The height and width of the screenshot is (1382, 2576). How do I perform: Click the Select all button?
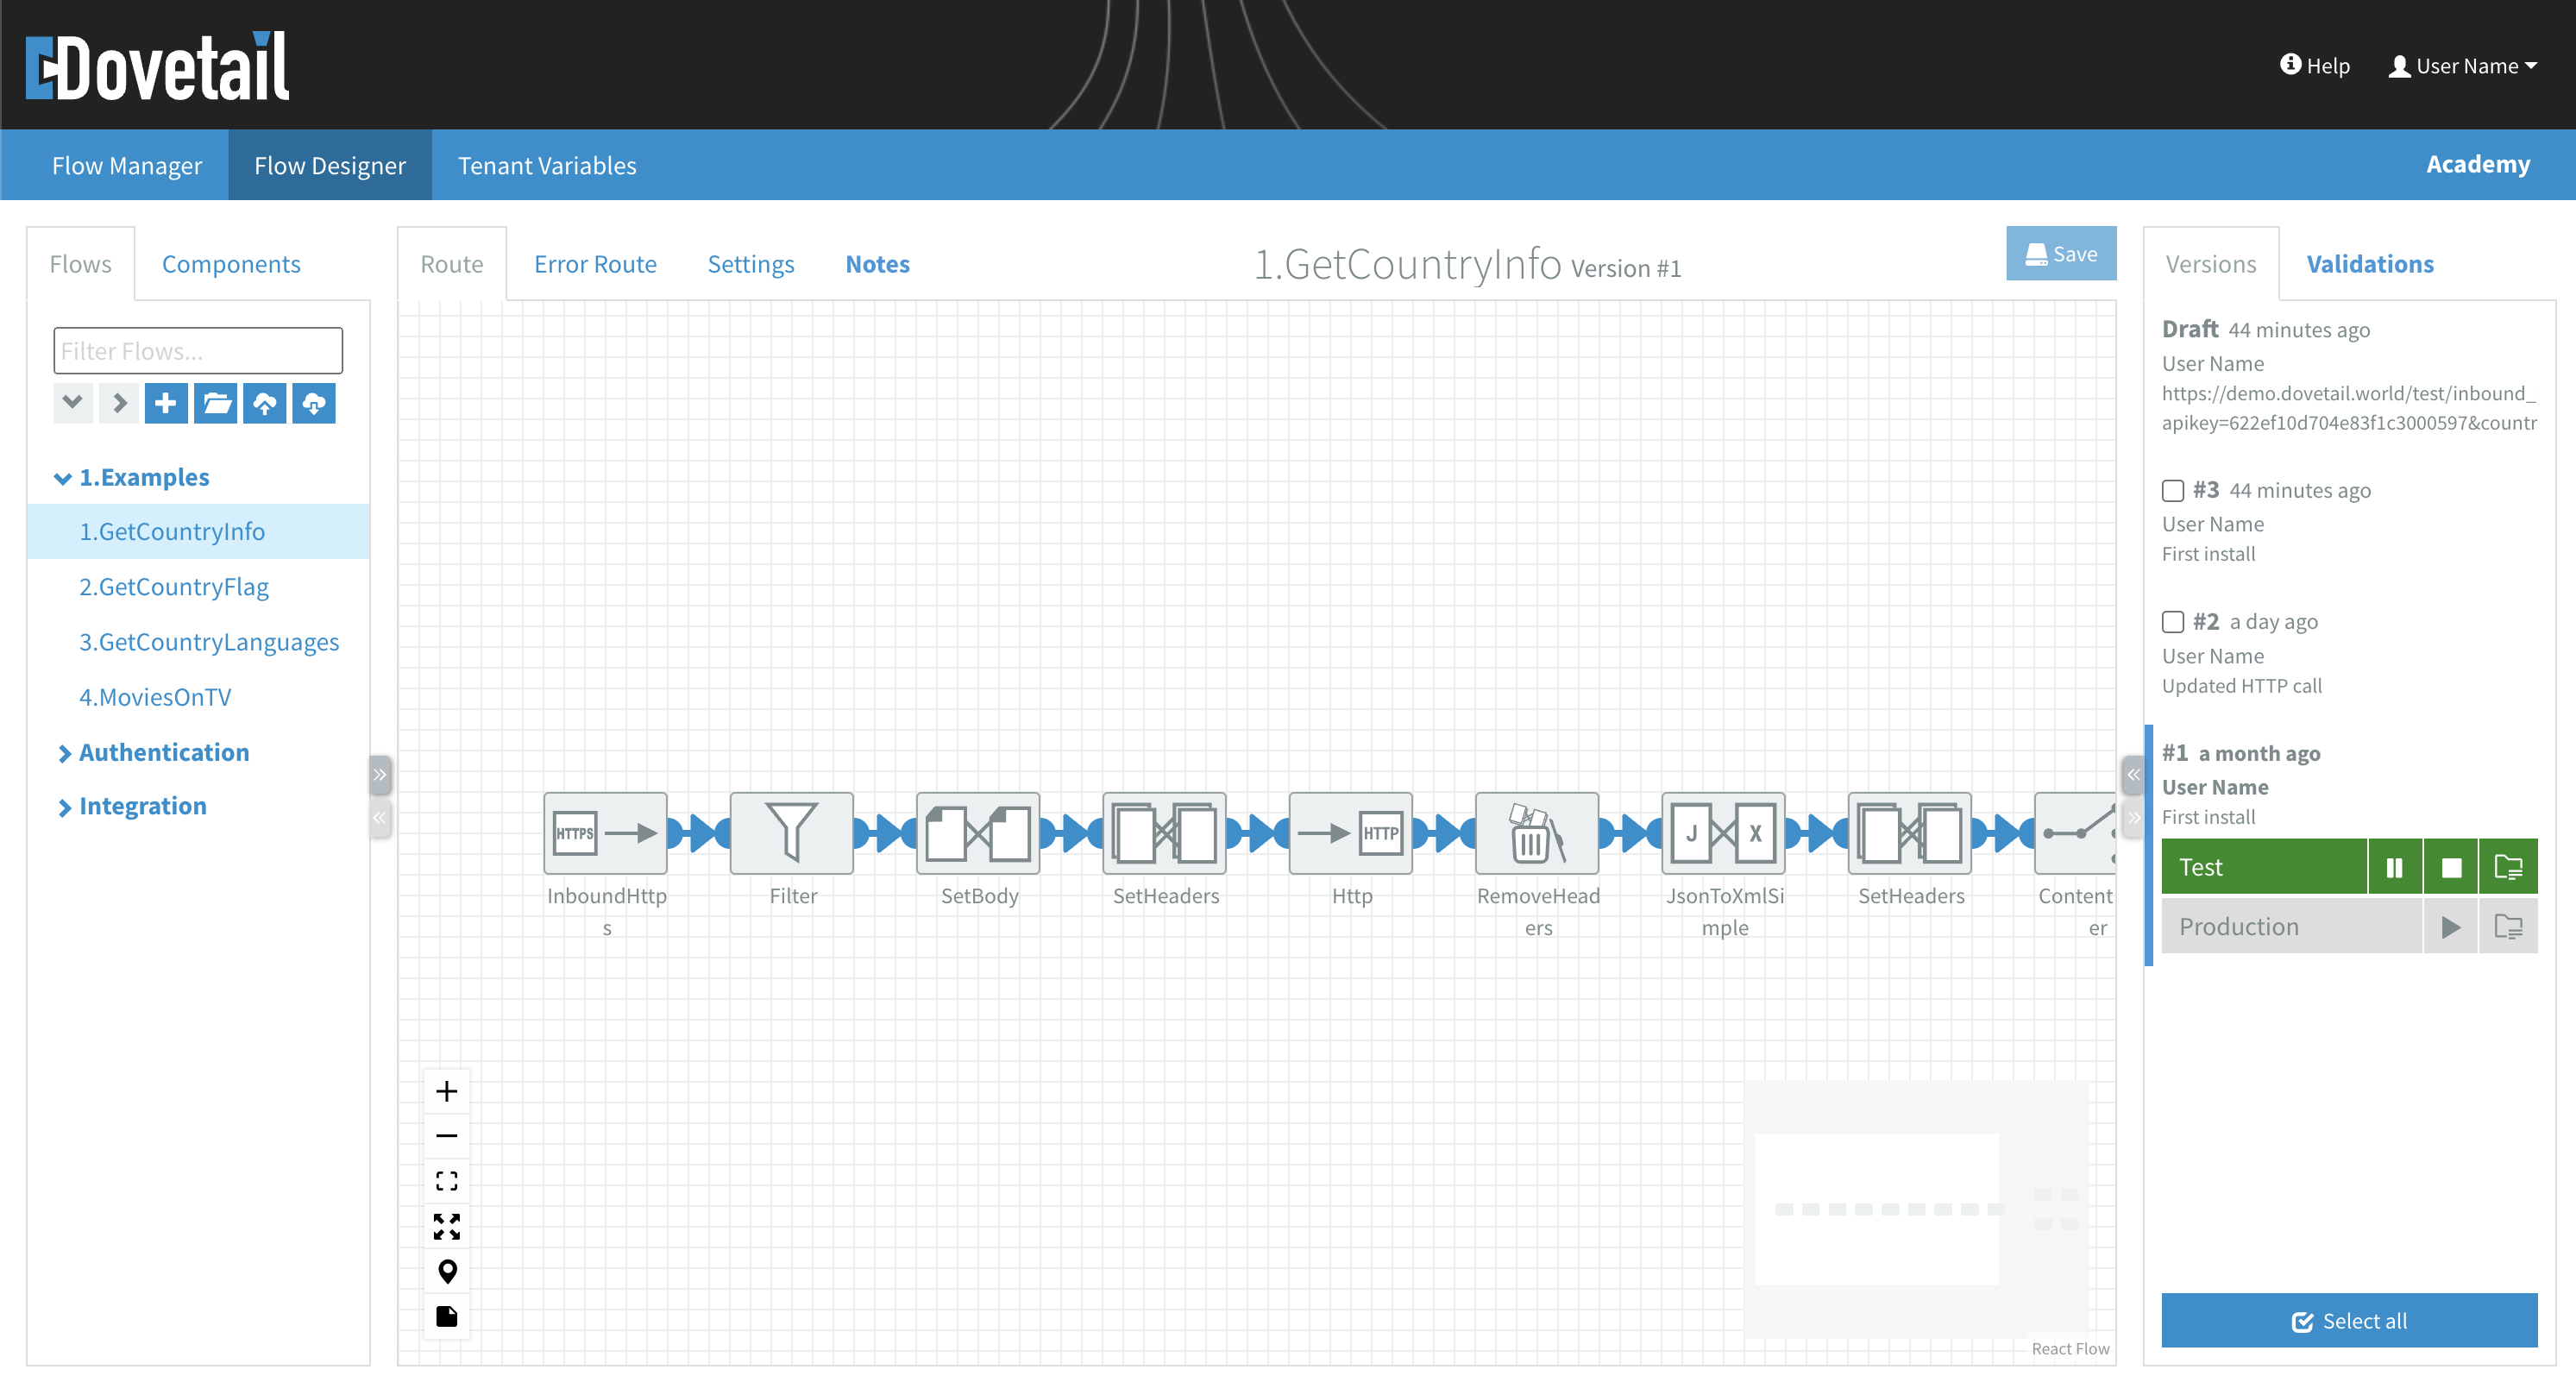point(2349,1321)
